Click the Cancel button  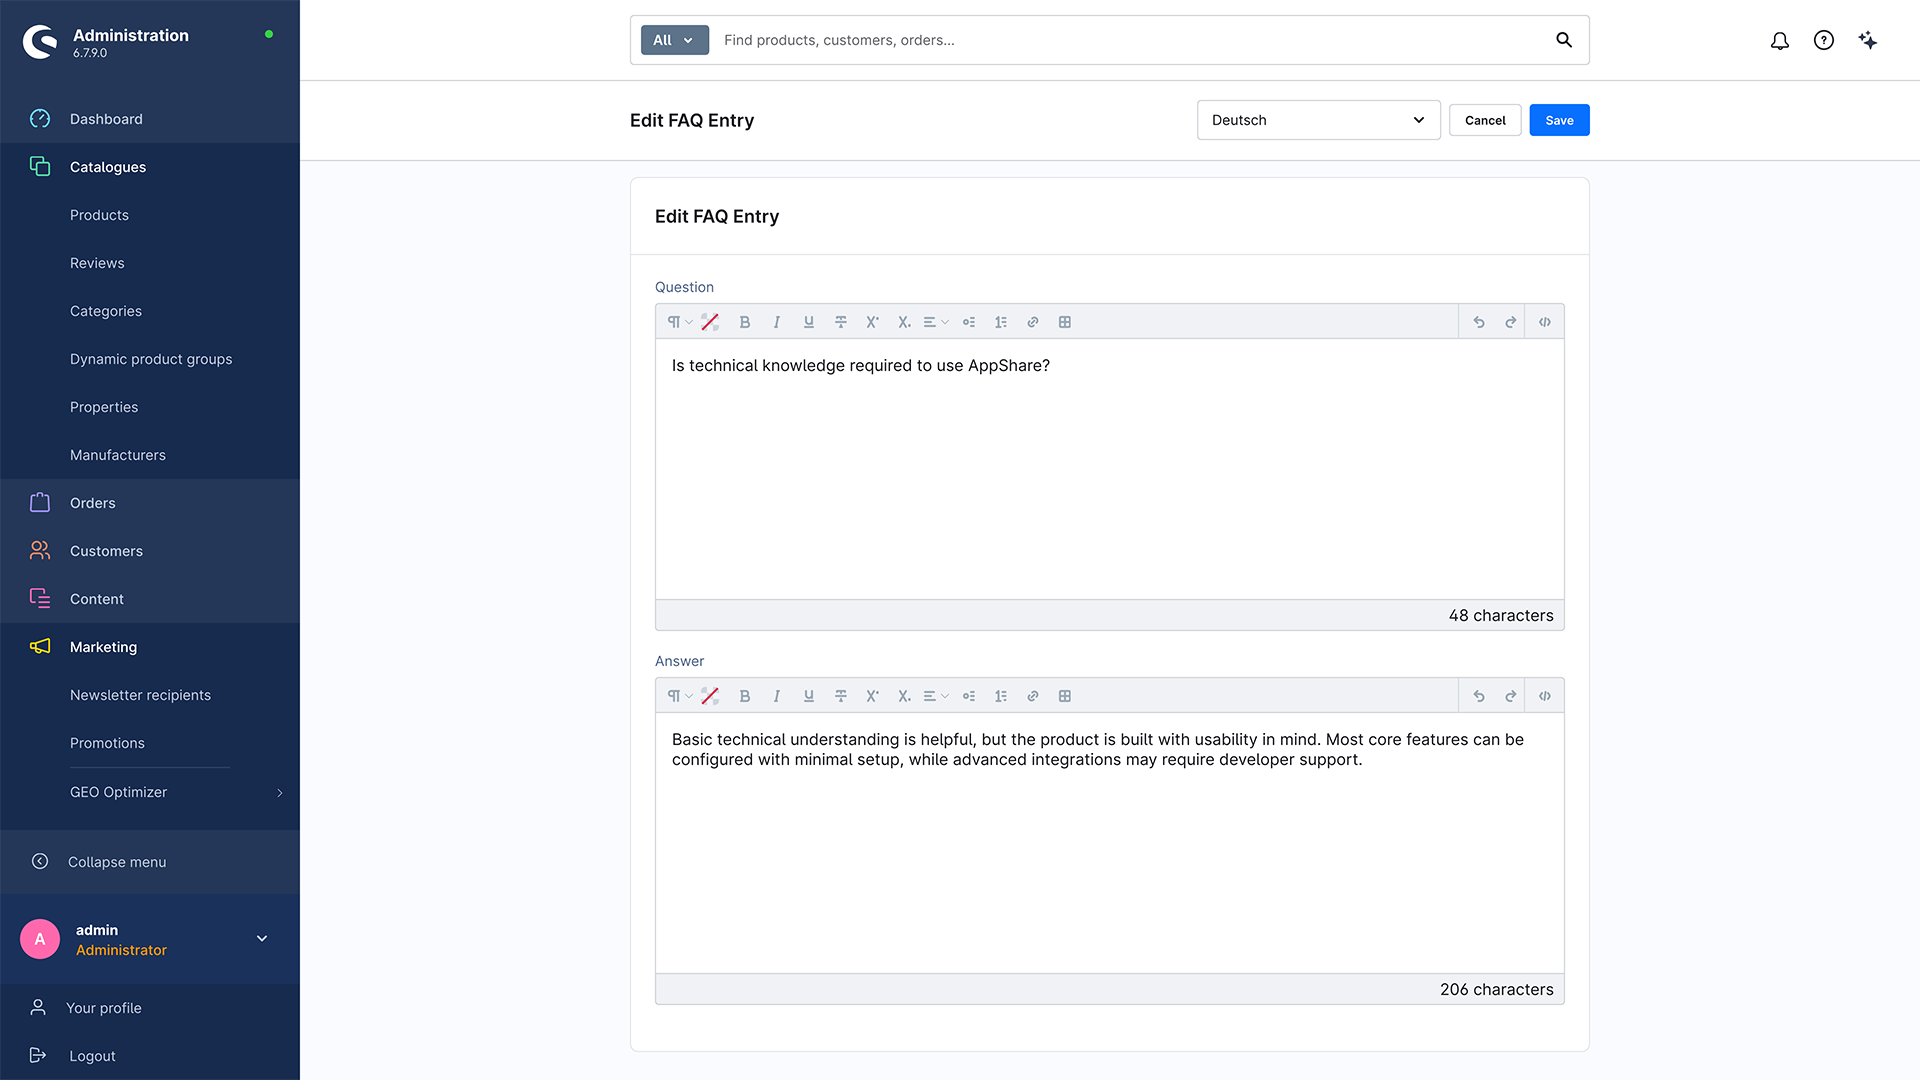click(x=1485, y=120)
